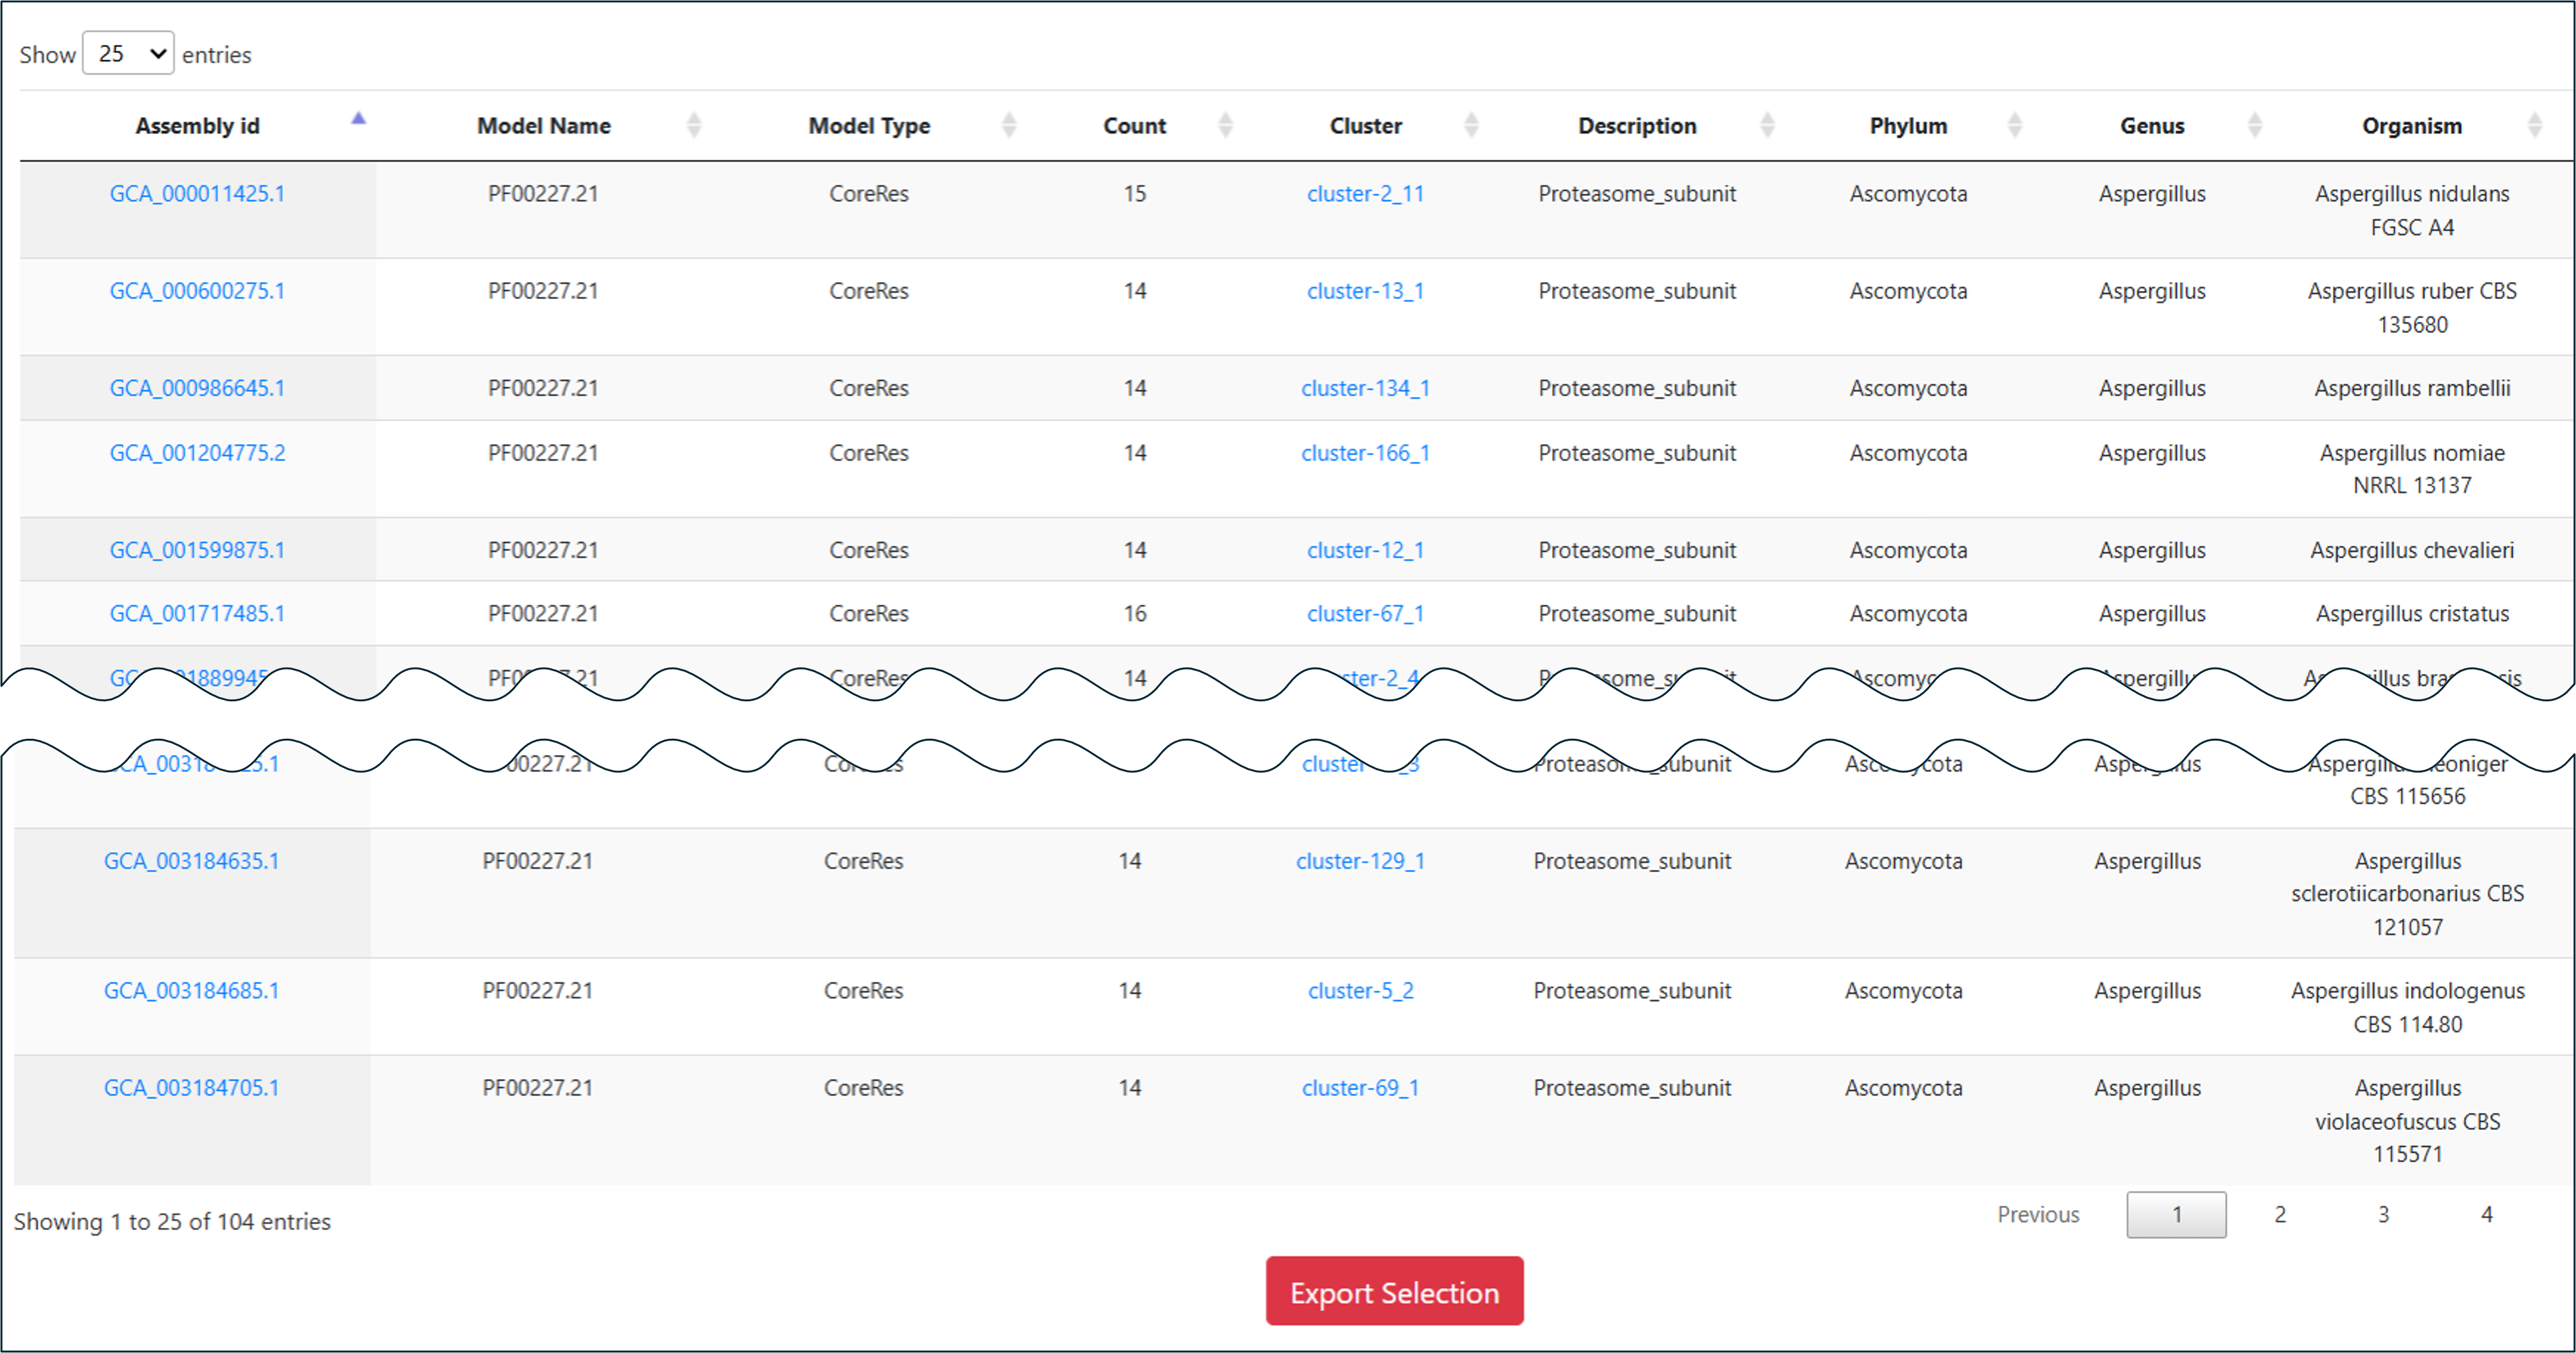
Task: Click the Phylum column sort icon
Action: point(2015,125)
